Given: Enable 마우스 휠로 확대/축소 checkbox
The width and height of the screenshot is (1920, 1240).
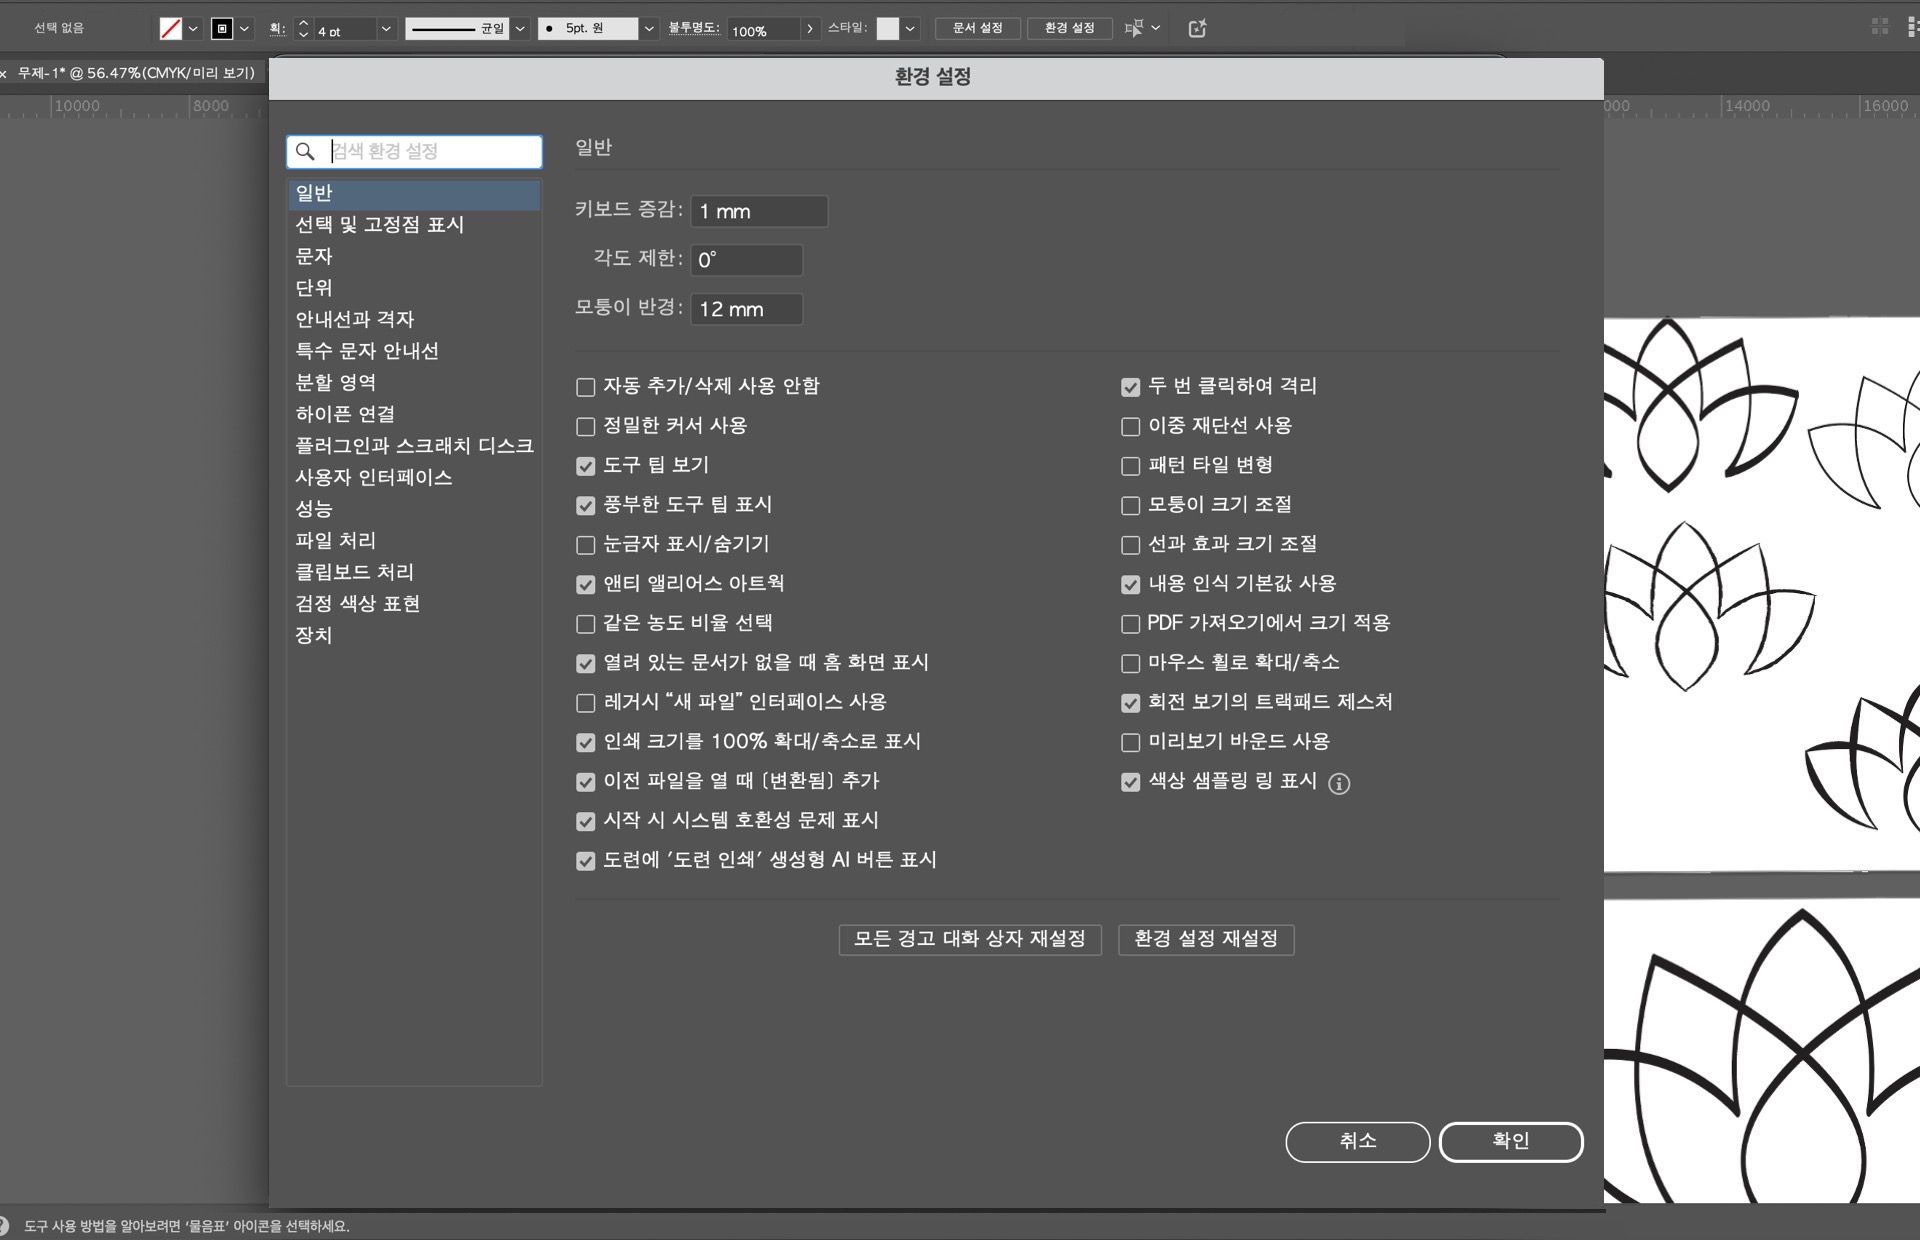Looking at the screenshot, I should pyautogui.click(x=1131, y=664).
